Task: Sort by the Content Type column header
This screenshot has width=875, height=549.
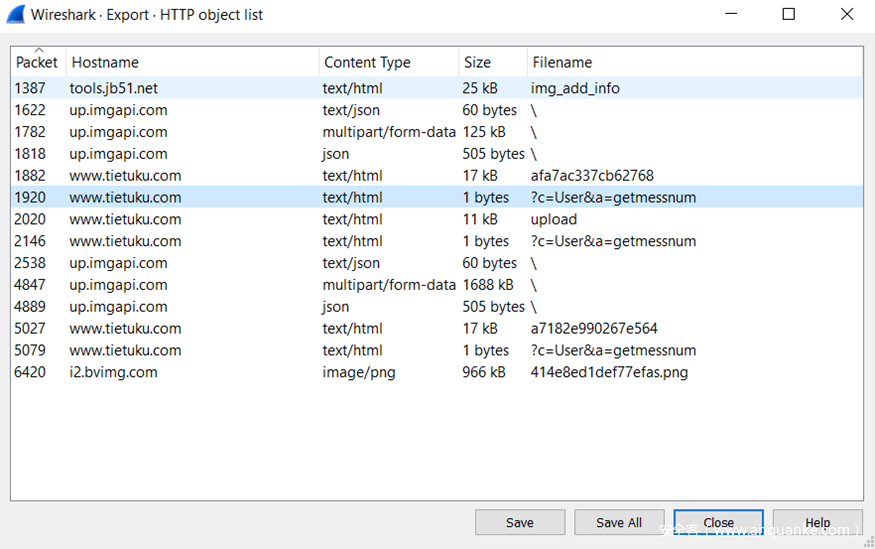Action: tap(388, 62)
